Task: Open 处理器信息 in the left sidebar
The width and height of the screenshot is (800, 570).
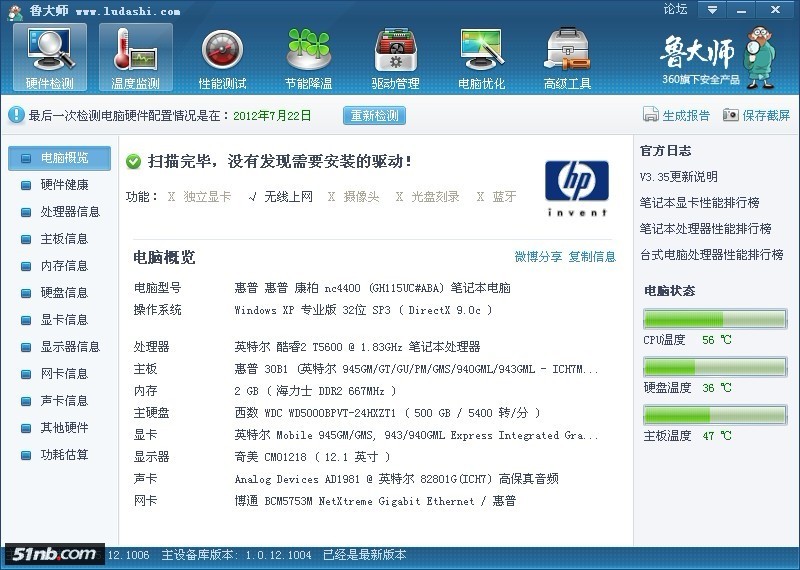Action: point(70,212)
